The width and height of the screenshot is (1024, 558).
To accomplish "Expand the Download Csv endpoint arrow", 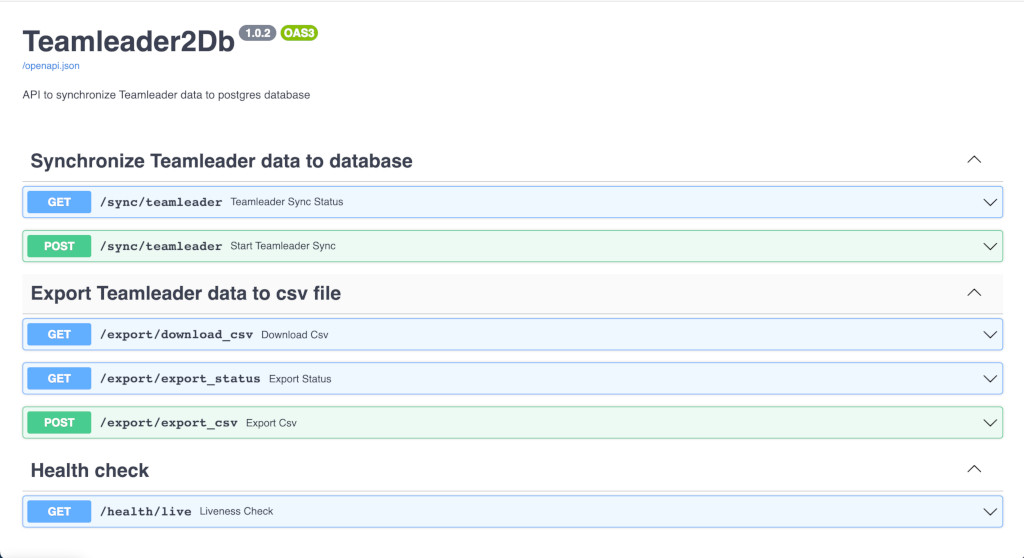I will (x=990, y=335).
